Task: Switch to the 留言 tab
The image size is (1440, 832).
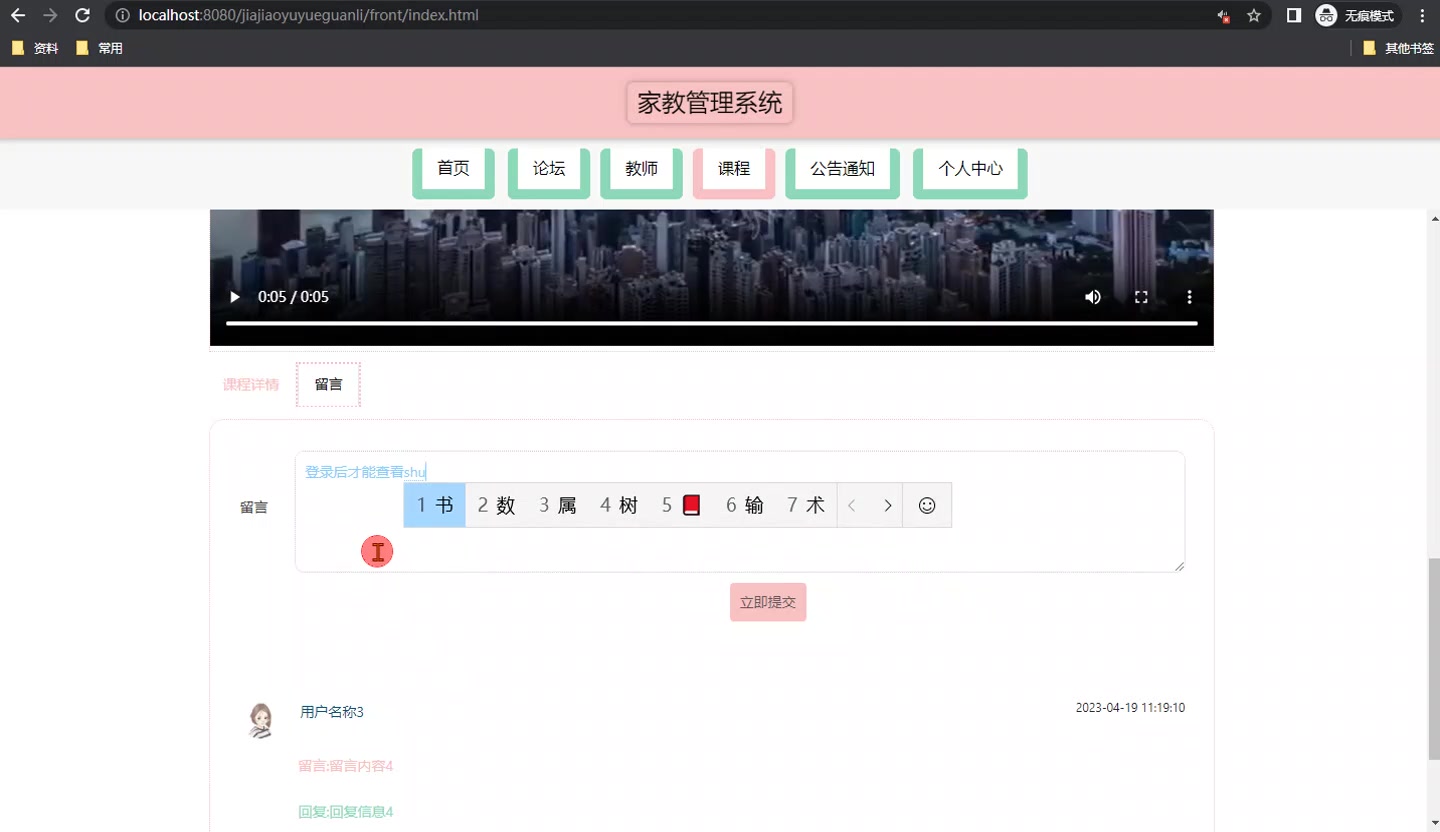Action: [328, 385]
